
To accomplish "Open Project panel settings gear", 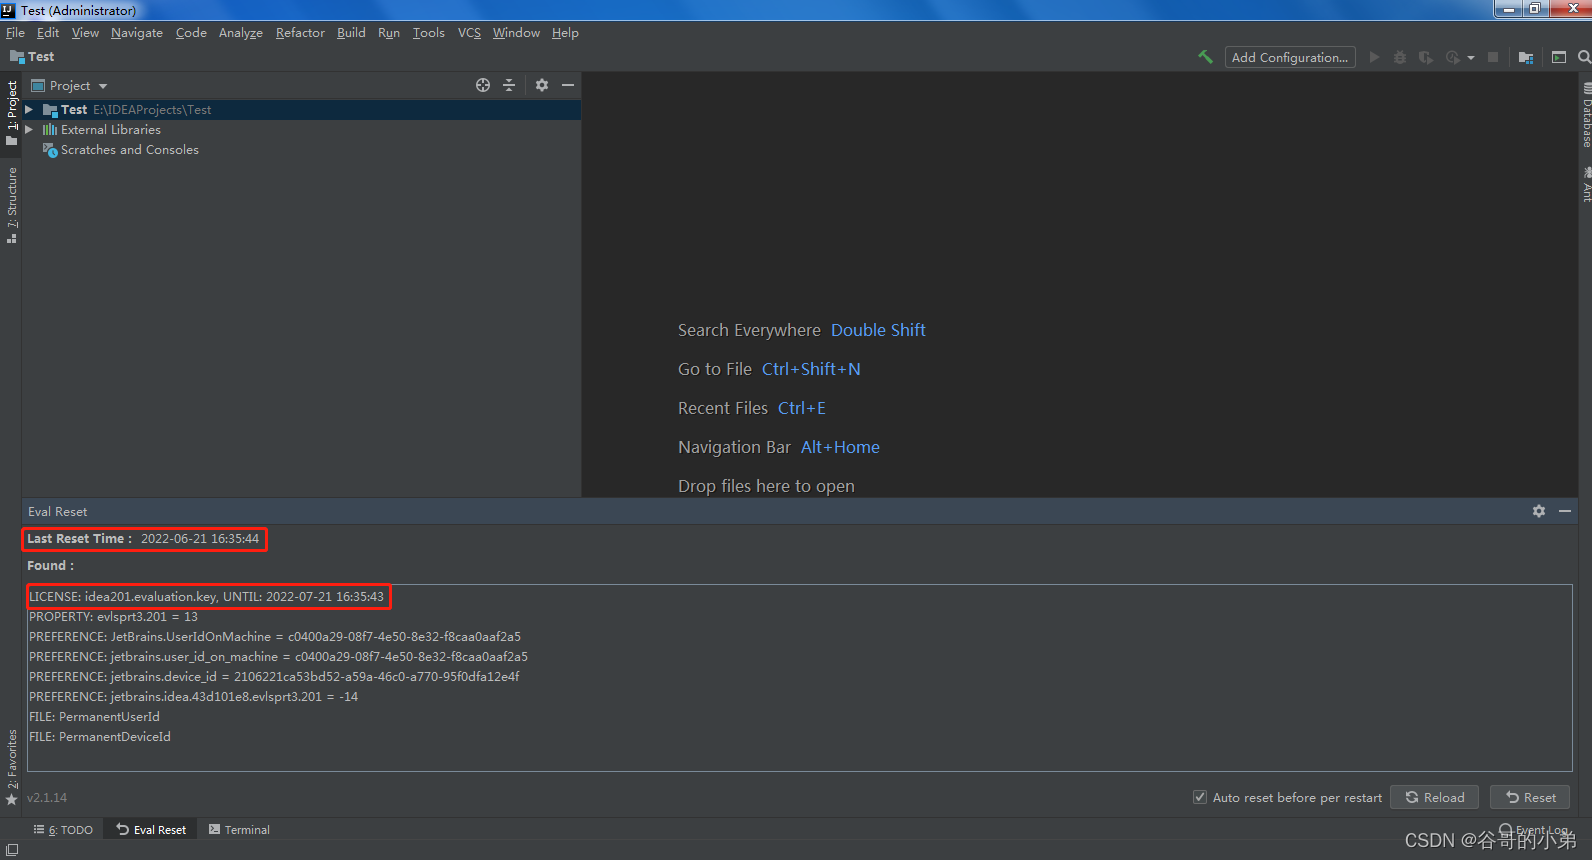I will click(x=542, y=85).
